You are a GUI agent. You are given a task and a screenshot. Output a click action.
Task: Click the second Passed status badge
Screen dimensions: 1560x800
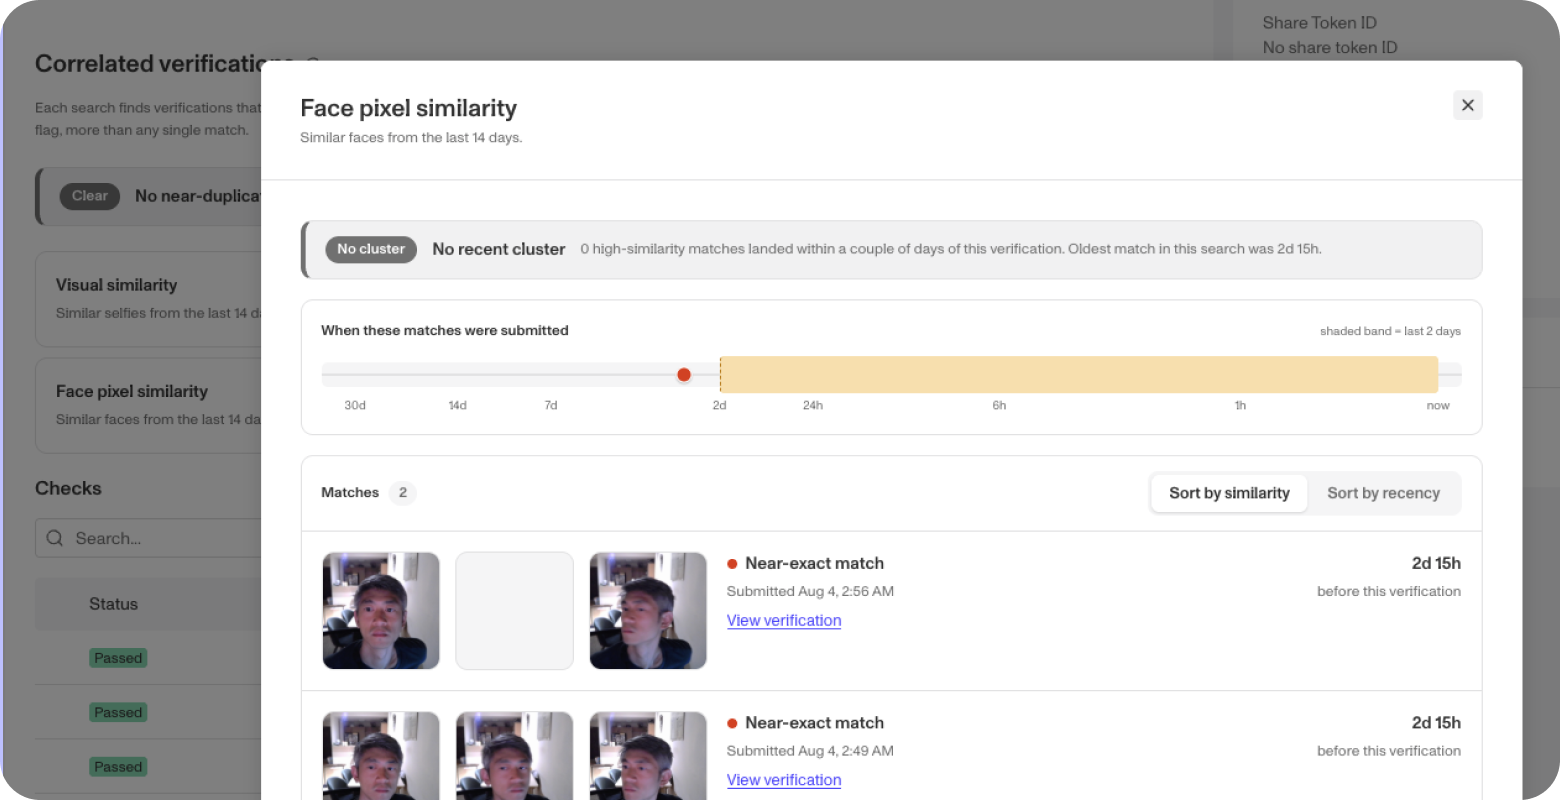(118, 712)
